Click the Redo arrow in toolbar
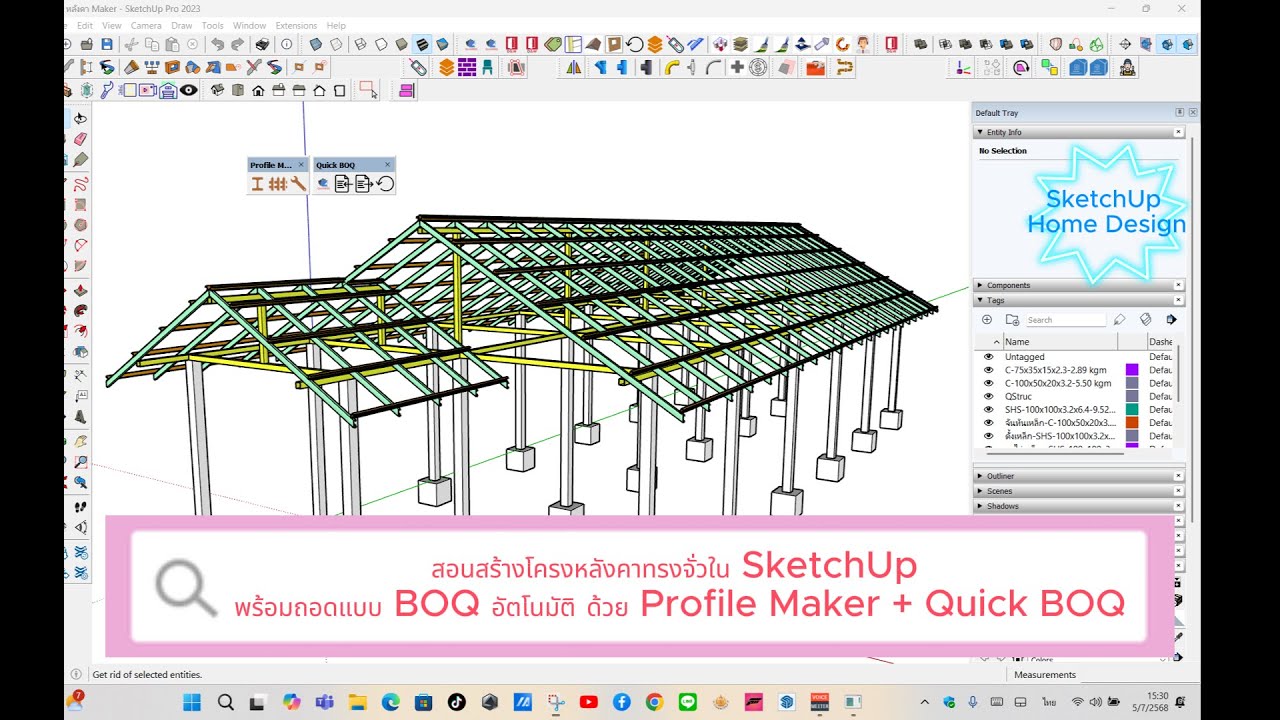This screenshot has width=1280, height=720. coord(237,44)
